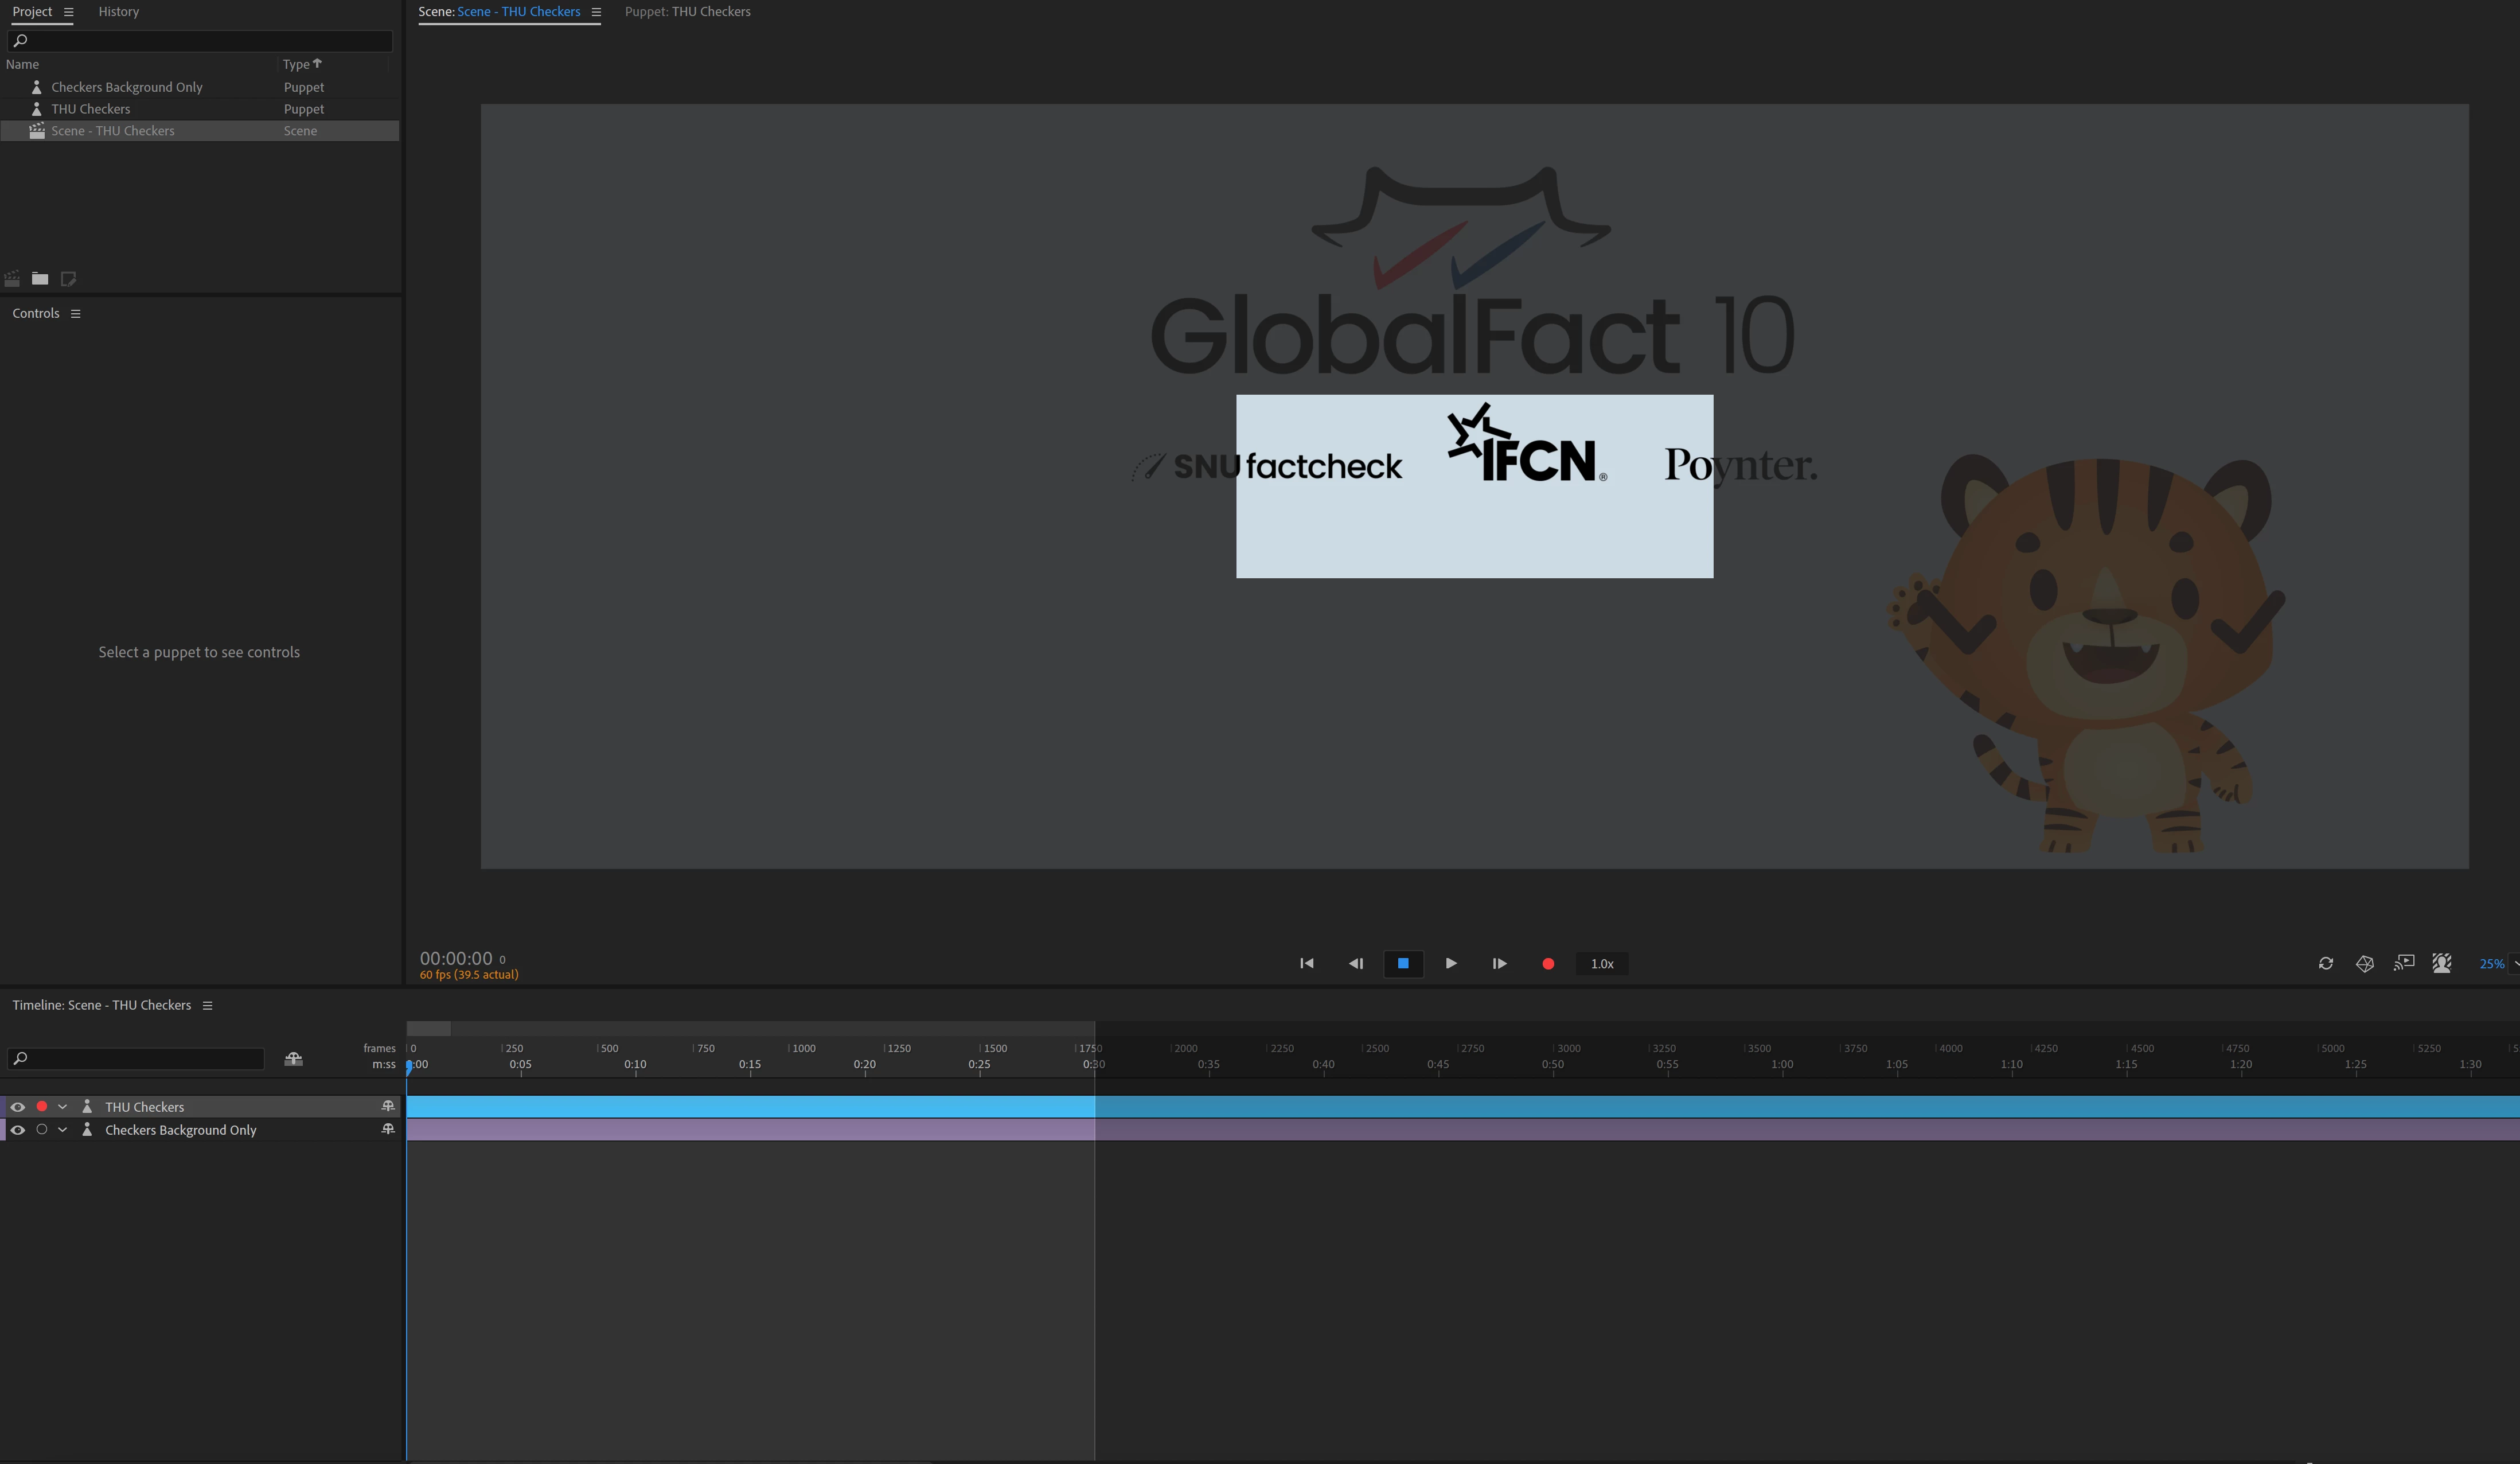Click the red Record button in transport

point(1548,964)
